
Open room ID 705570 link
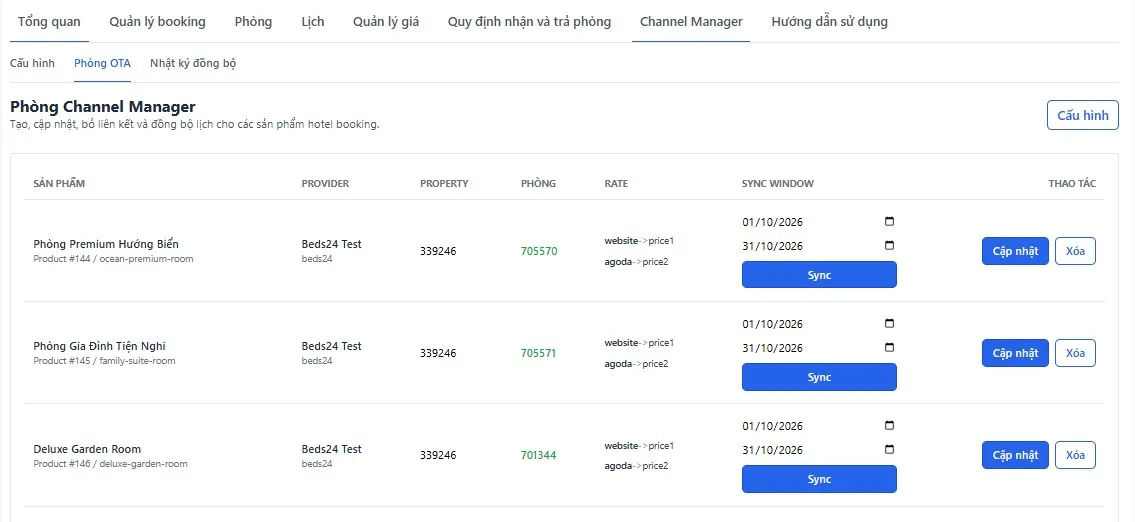[539, 251]
